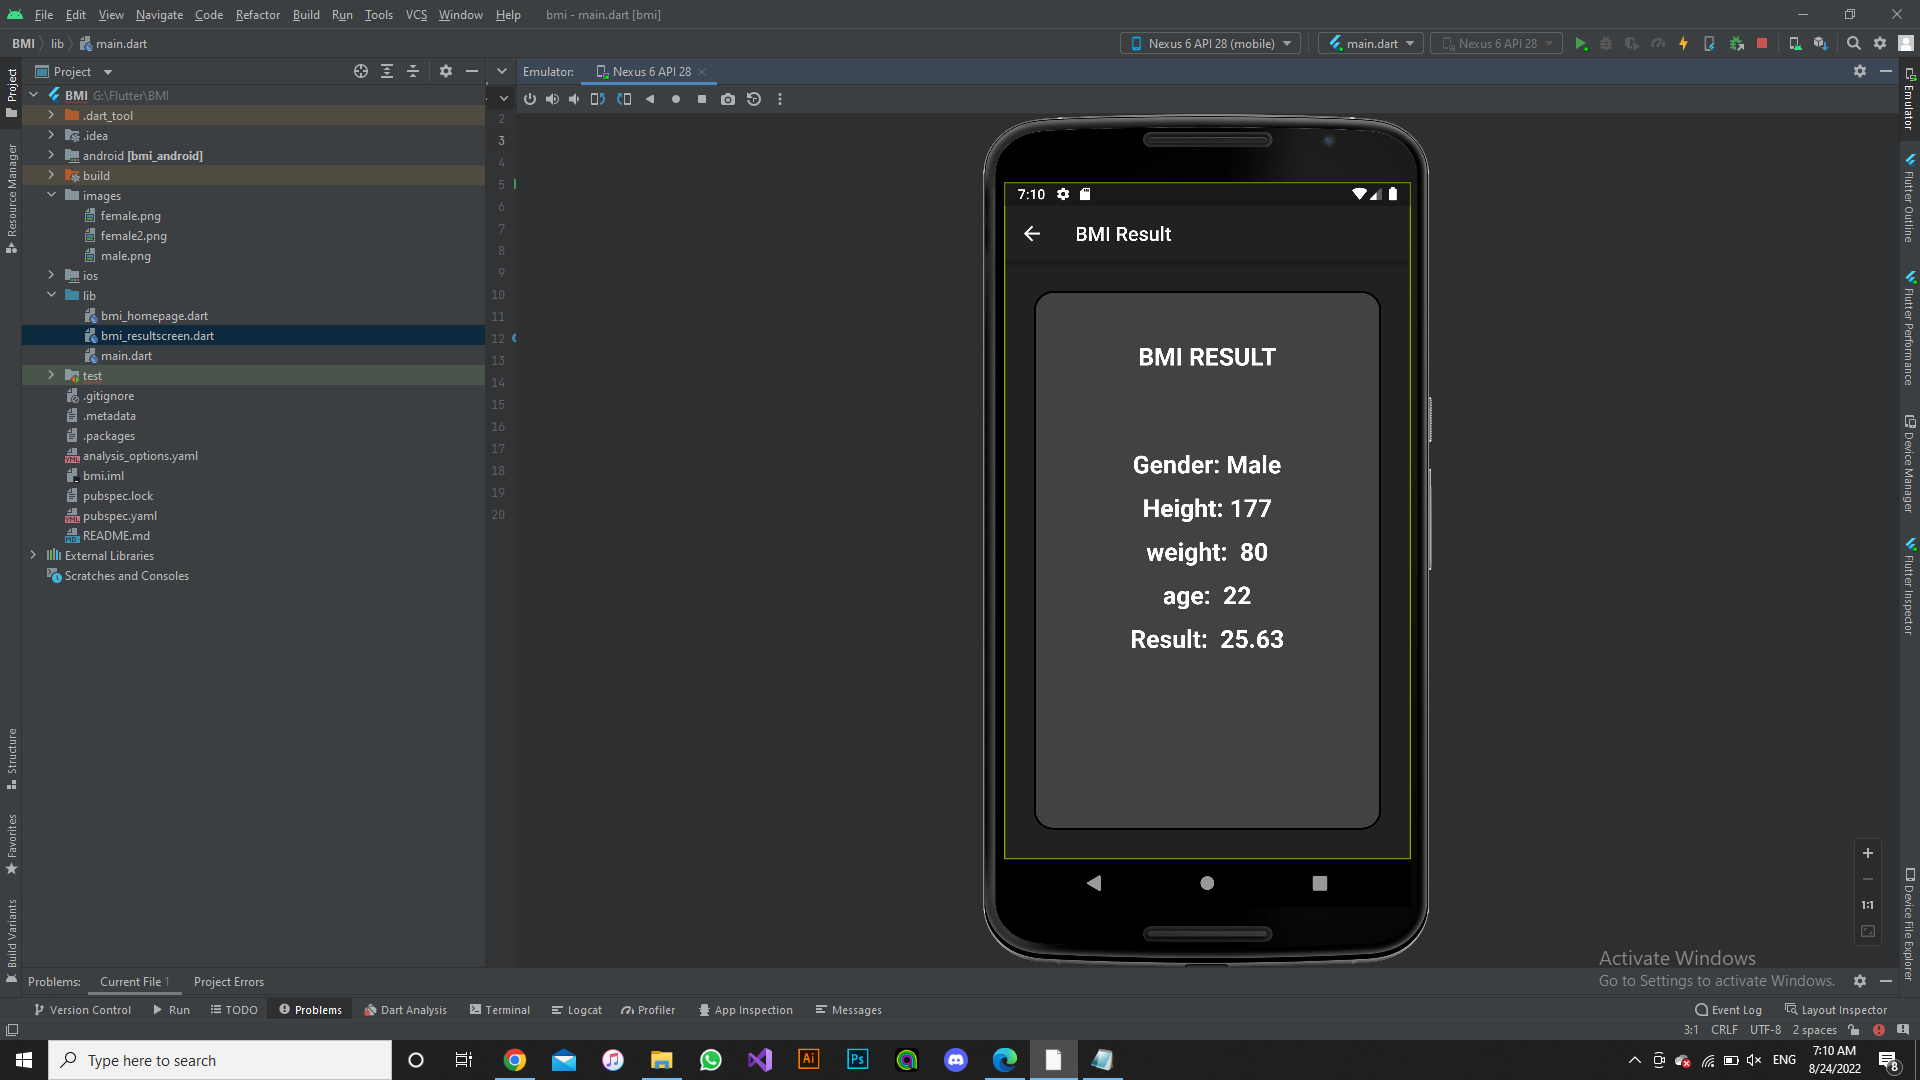Open Search Everywhere in Android Studio
The image size is (1920, 1080).
(x=1853, y=43)
